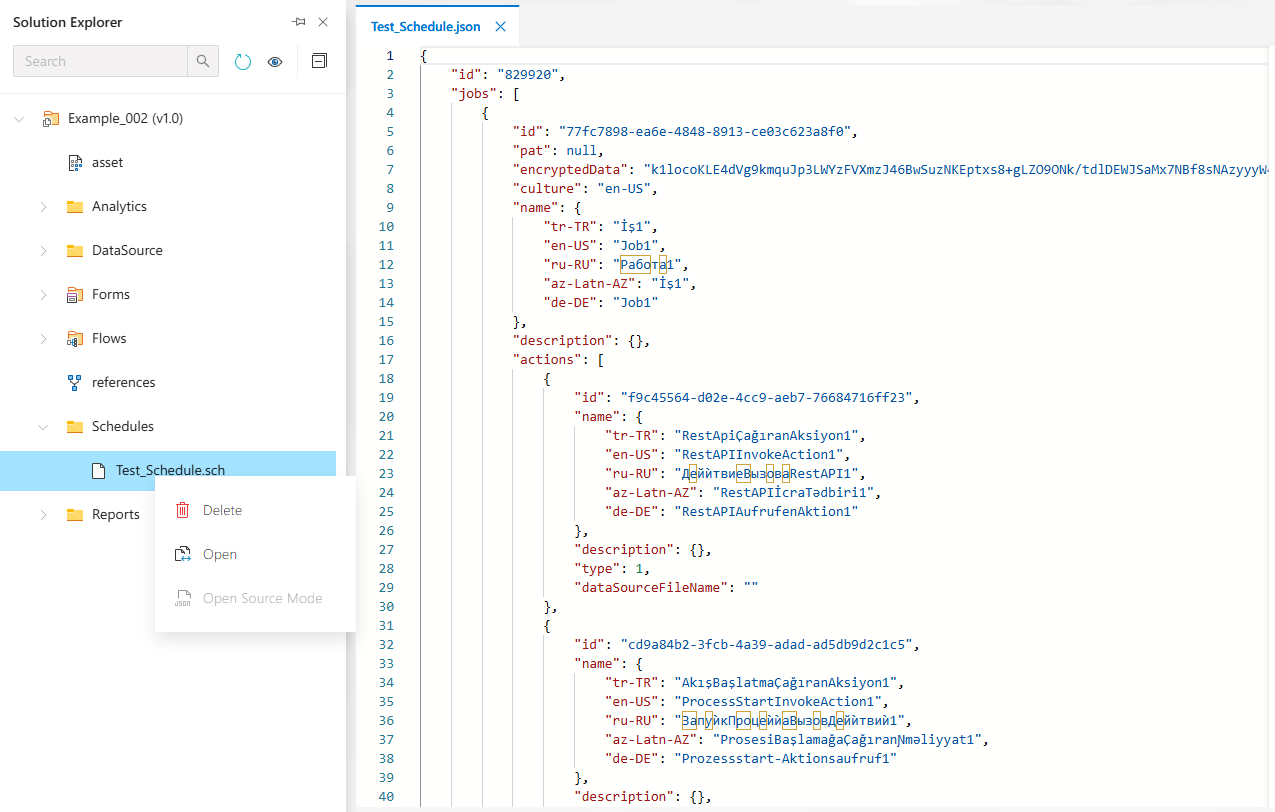Select the references tree item
1275x812 pixels.
(124, 382)
